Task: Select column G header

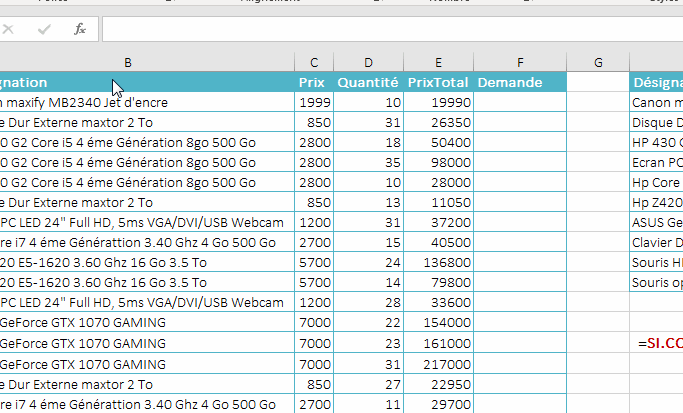Action: click(598, 63)
